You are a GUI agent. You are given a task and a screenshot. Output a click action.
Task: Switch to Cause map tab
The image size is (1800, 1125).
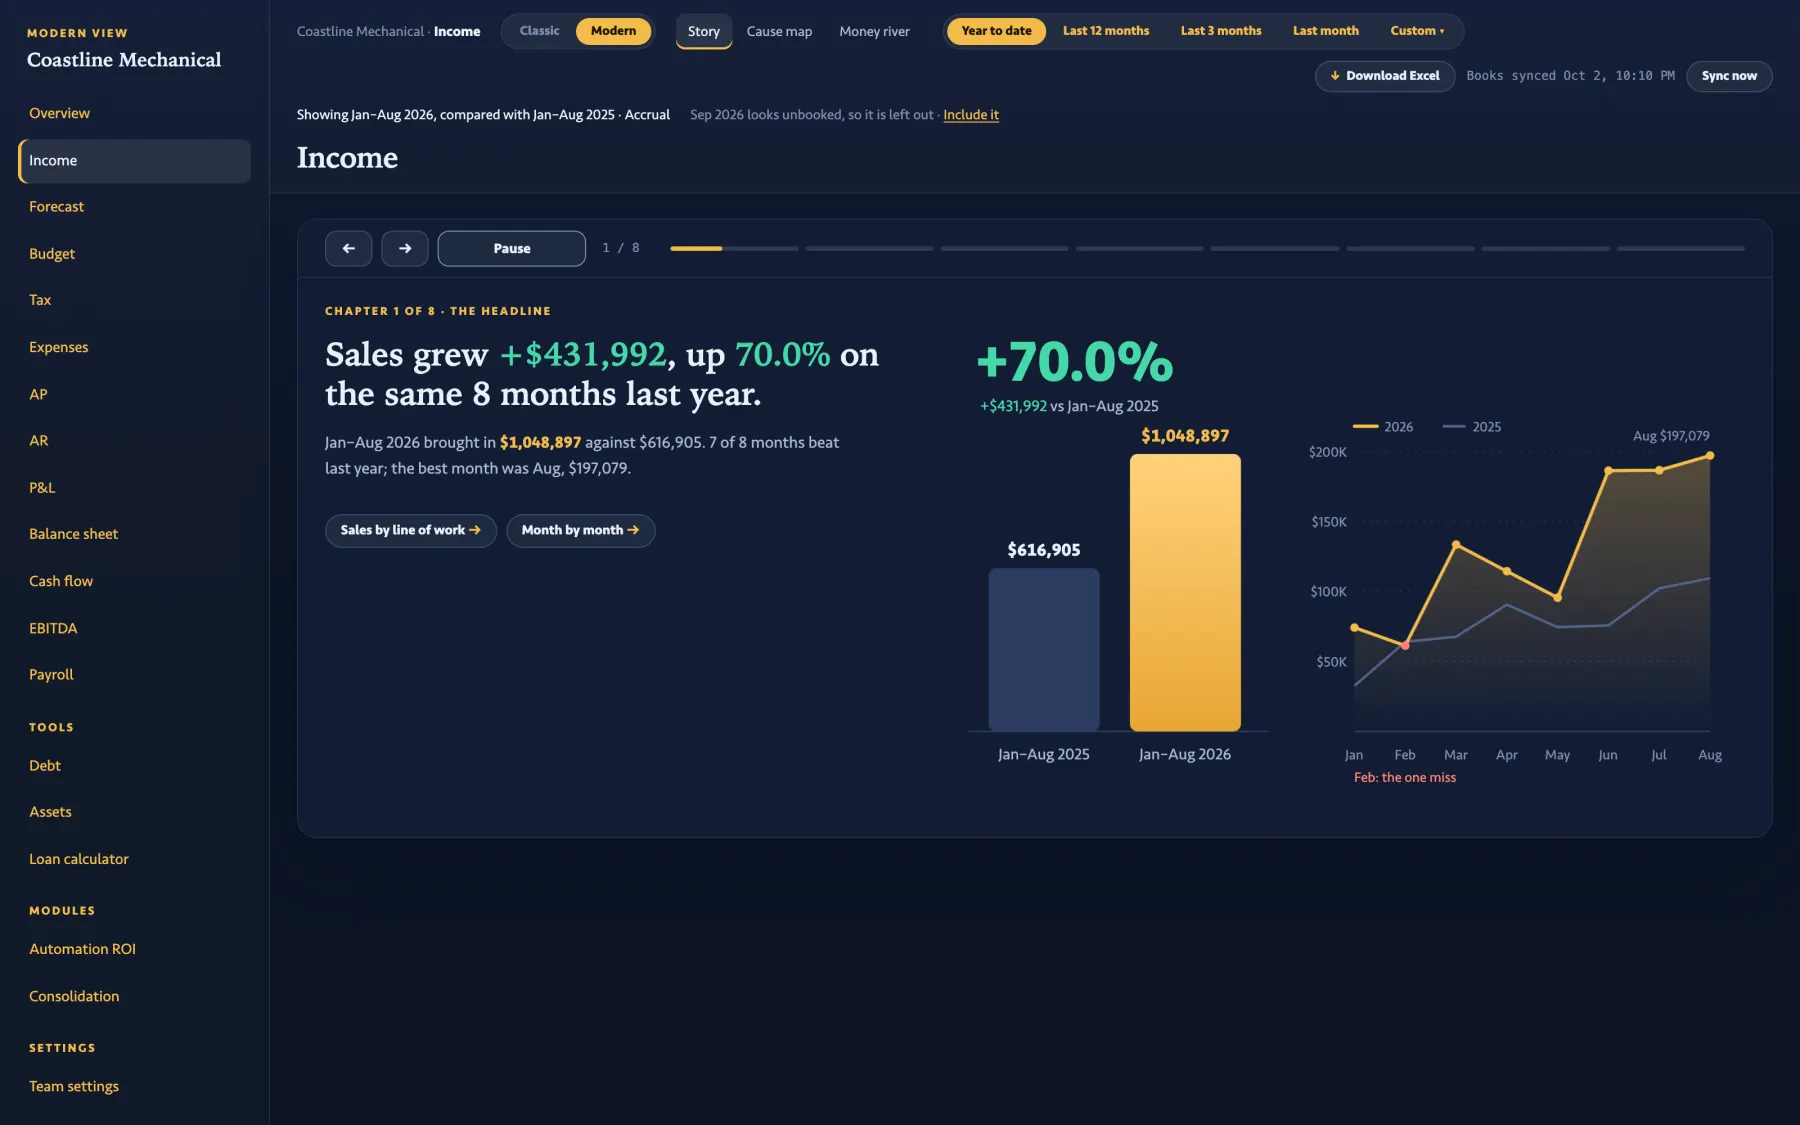coord(779,31)
